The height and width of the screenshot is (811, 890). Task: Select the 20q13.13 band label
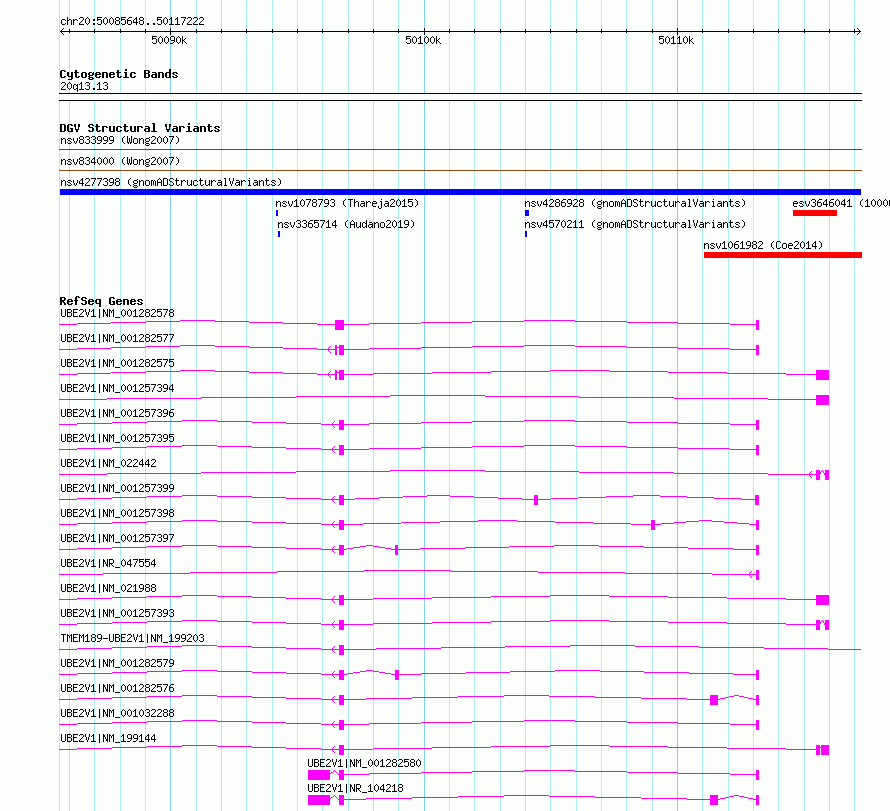[84, 86]
